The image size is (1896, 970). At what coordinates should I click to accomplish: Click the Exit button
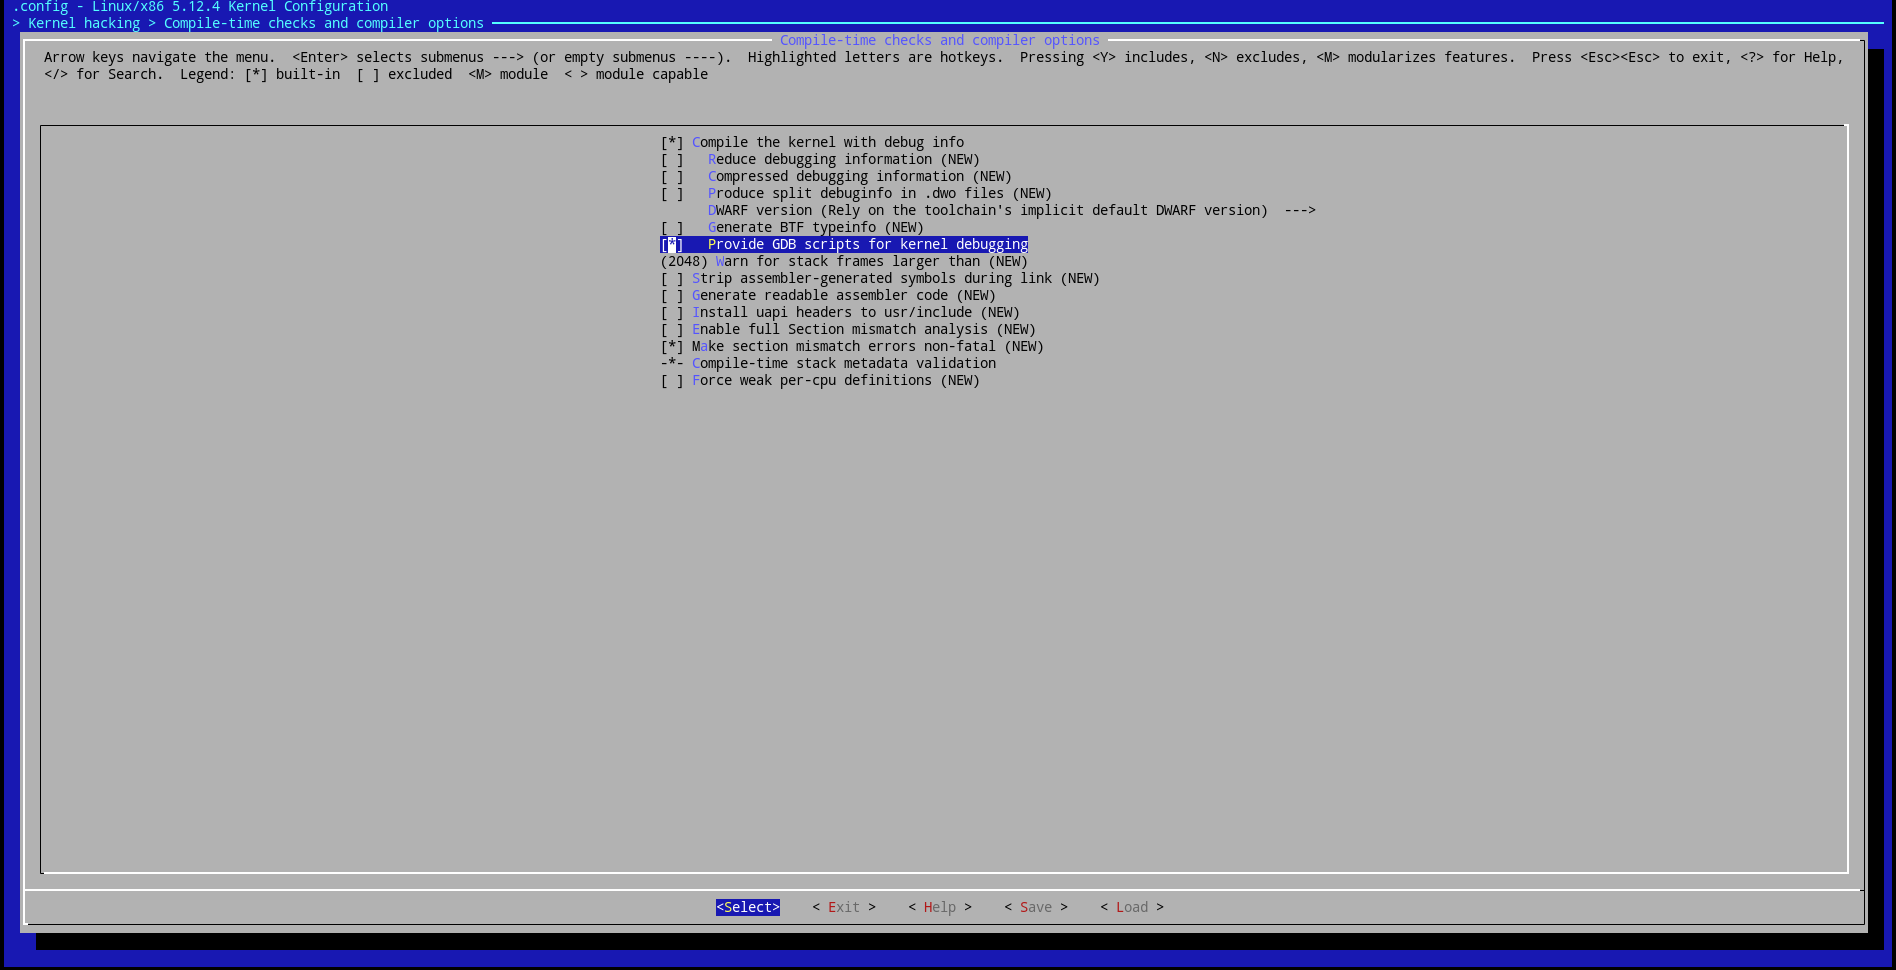point(844,907)
